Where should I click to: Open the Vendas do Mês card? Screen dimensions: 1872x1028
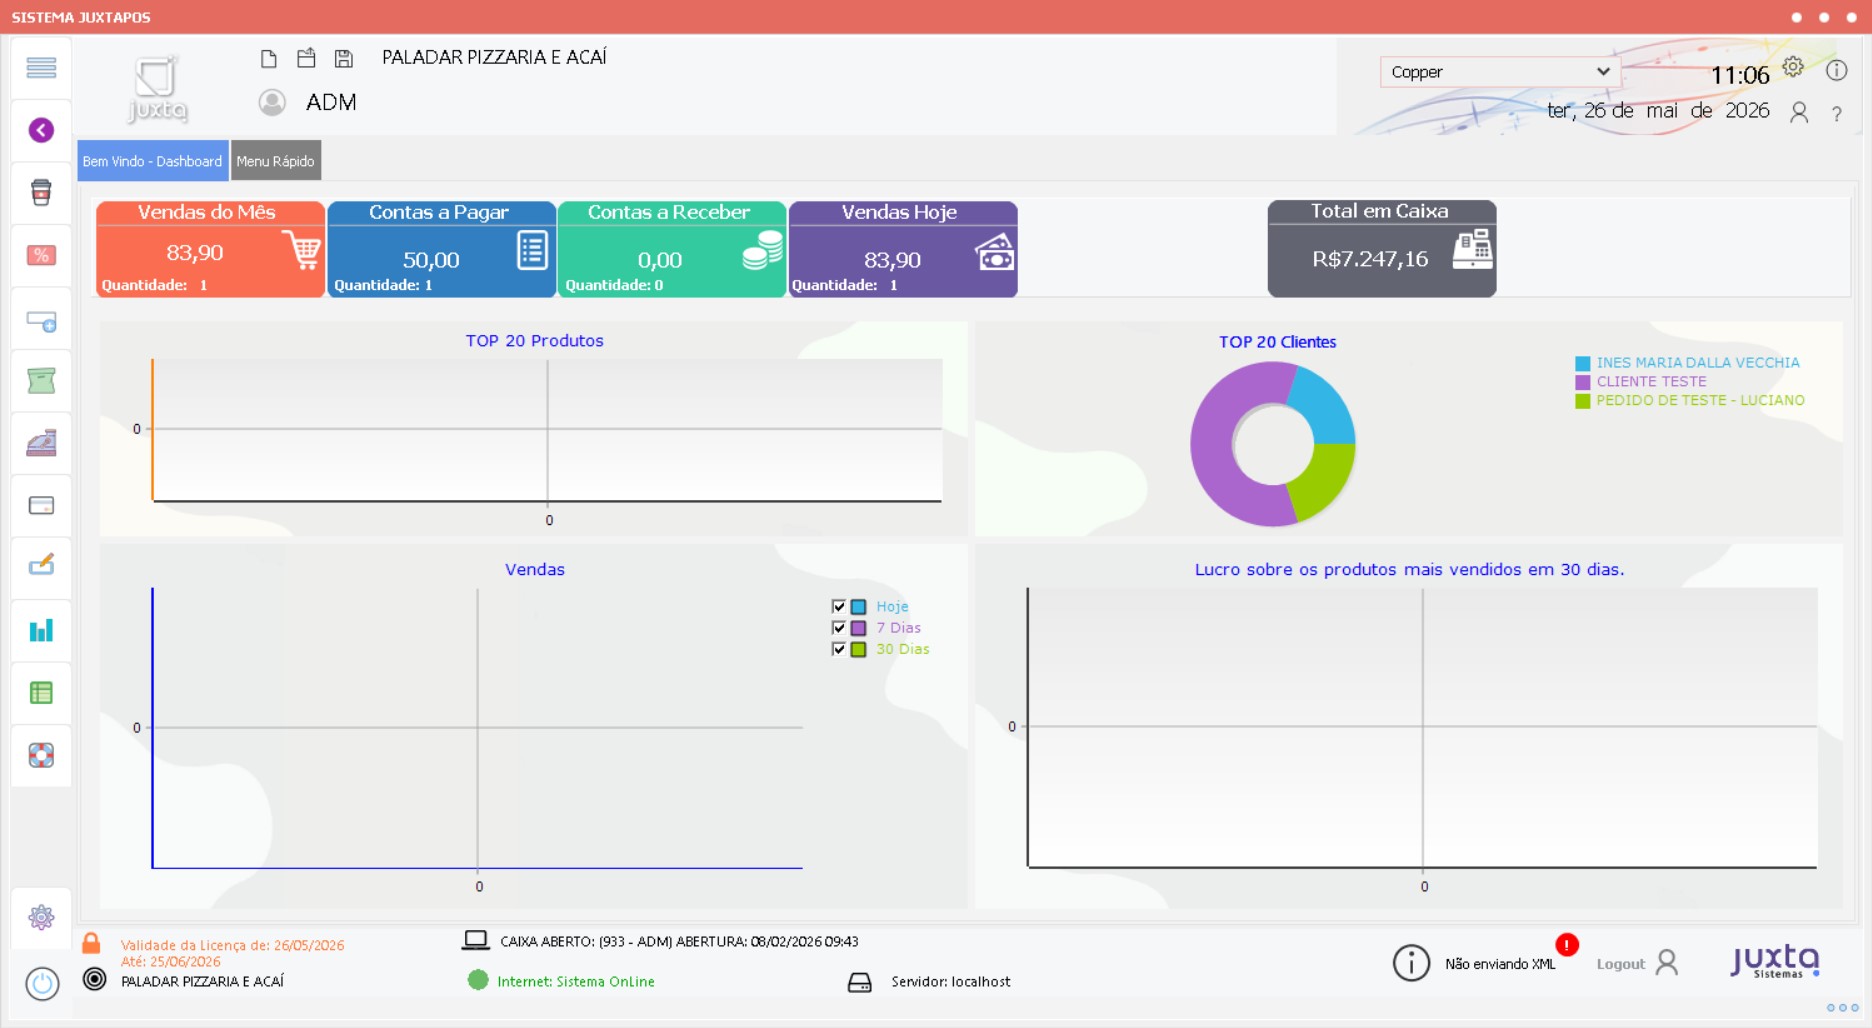[x=210, y=249]
